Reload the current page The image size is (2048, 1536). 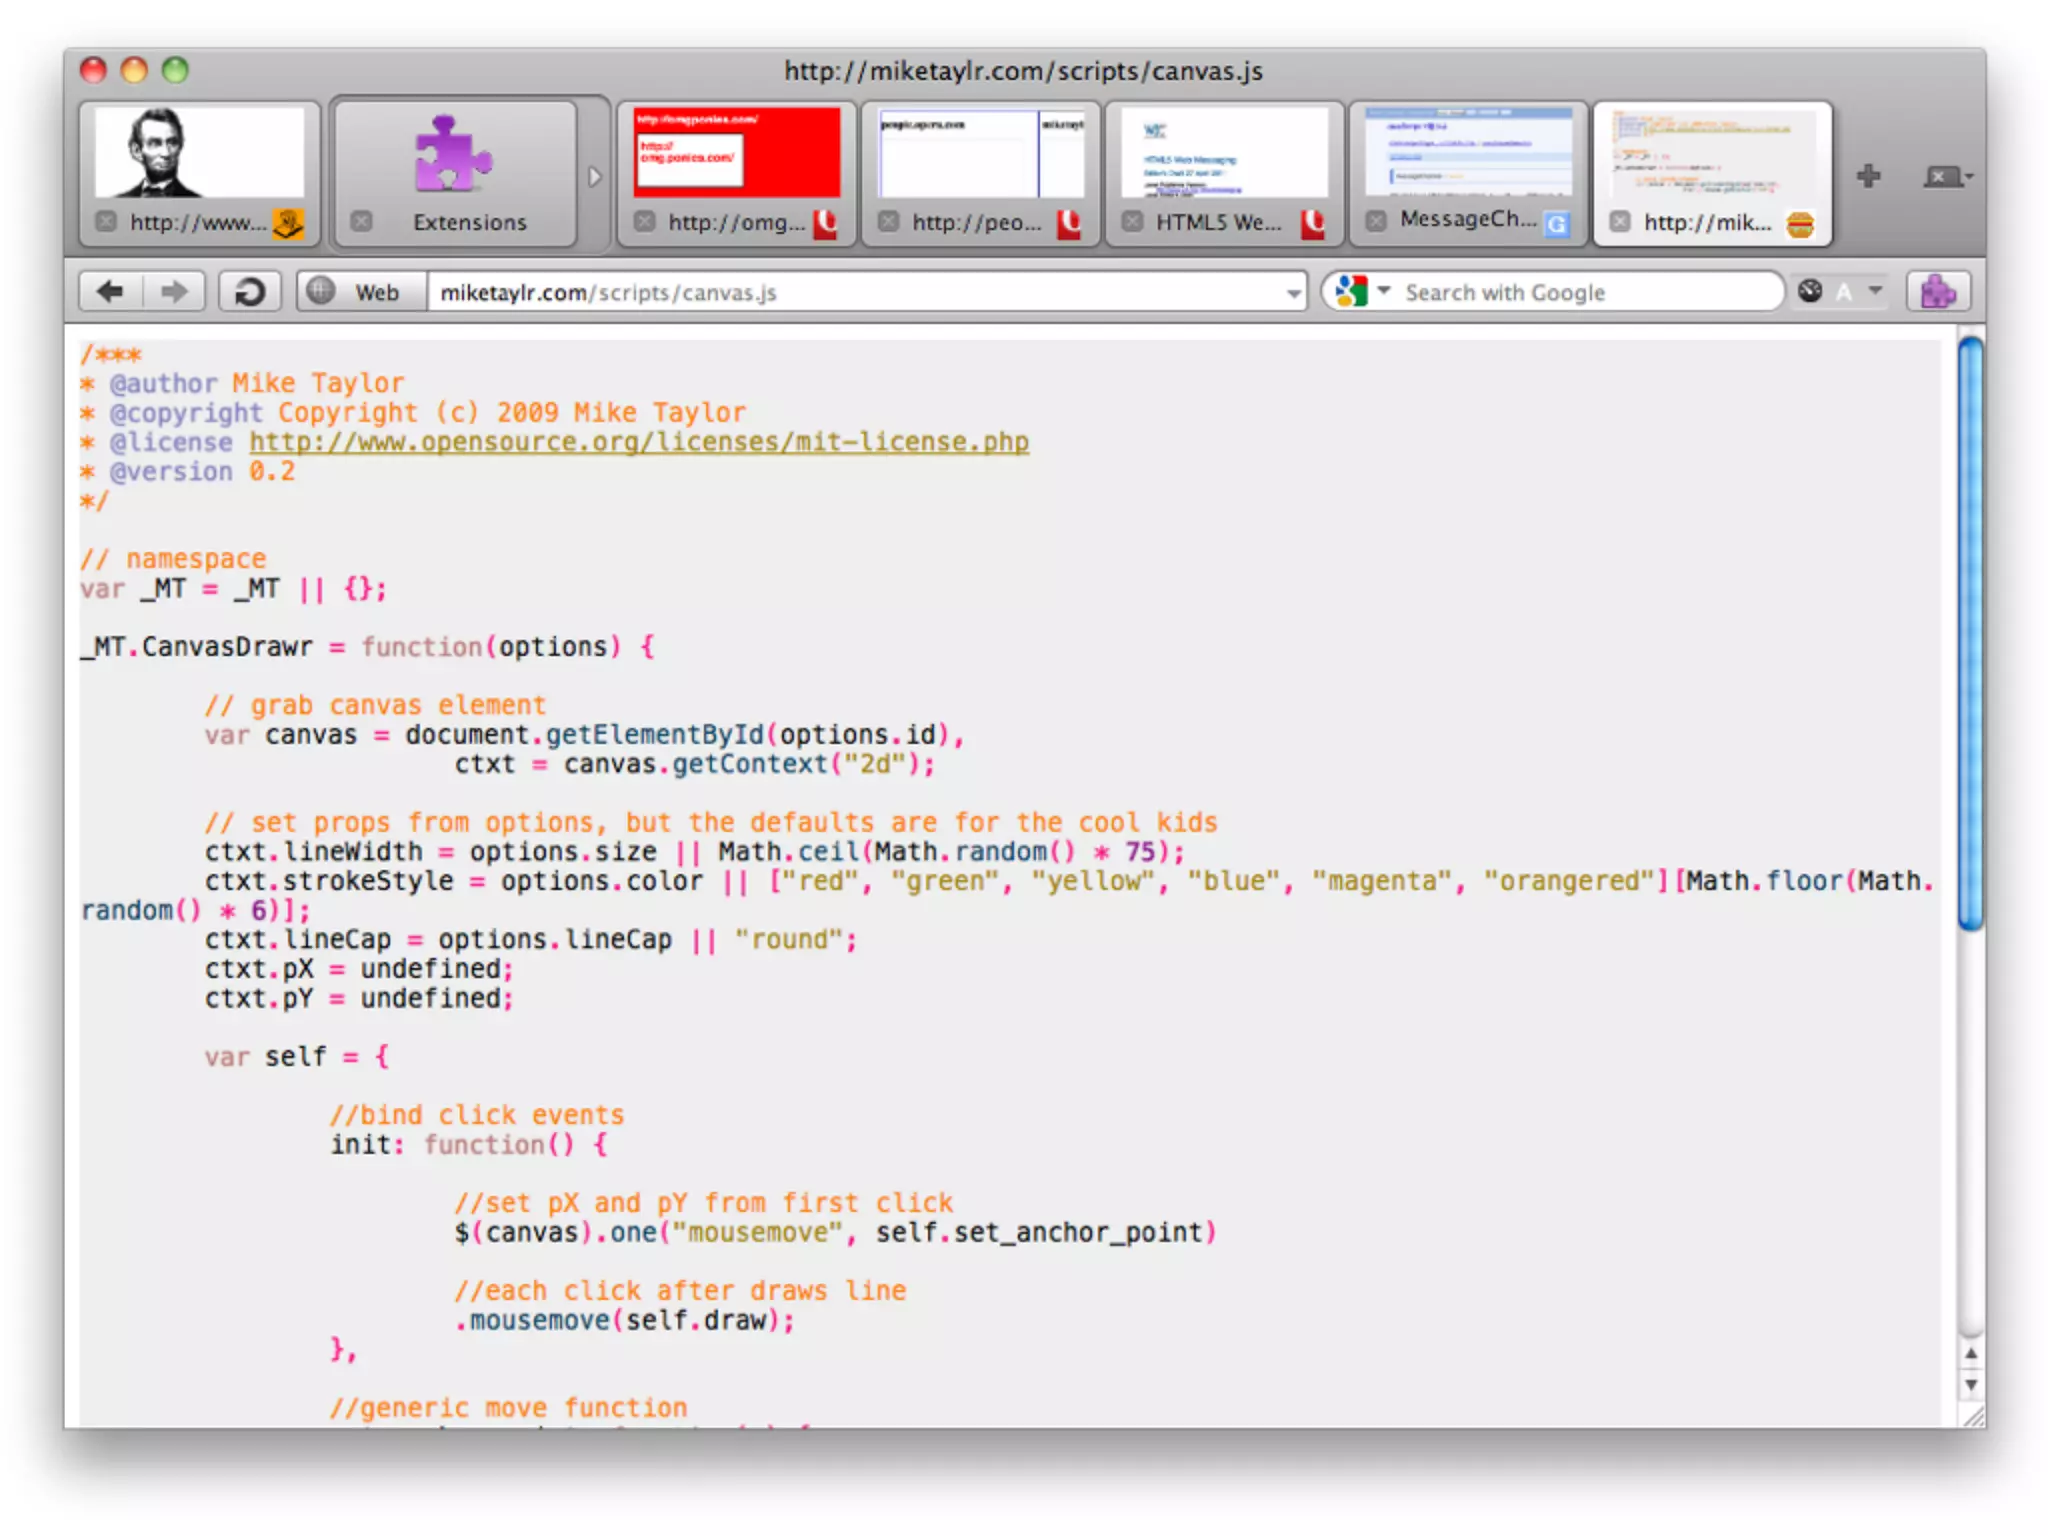[x=249, y=292]
